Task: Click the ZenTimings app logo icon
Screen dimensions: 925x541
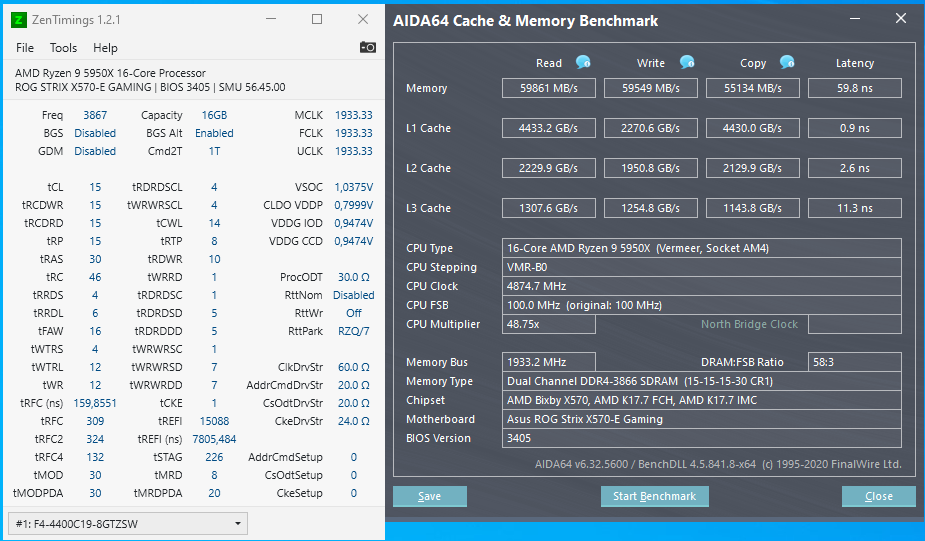Action: click(x=19, y=19)
